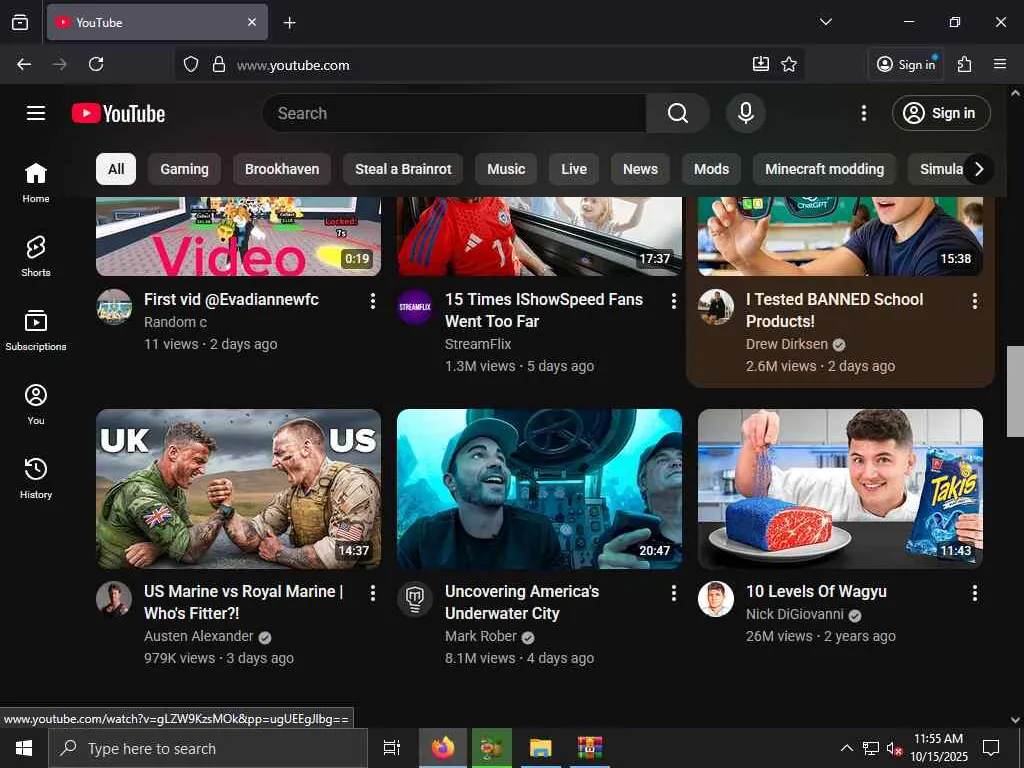Start voice search with the microphone icon
The image size is (1024, 768).
click(x=746, y=113)
